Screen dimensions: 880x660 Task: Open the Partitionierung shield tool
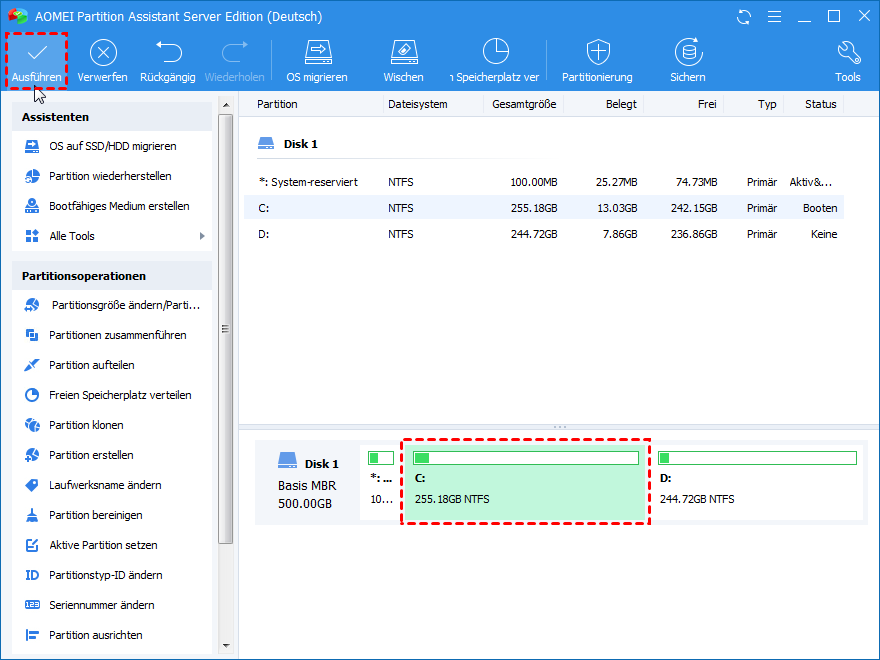597,60
